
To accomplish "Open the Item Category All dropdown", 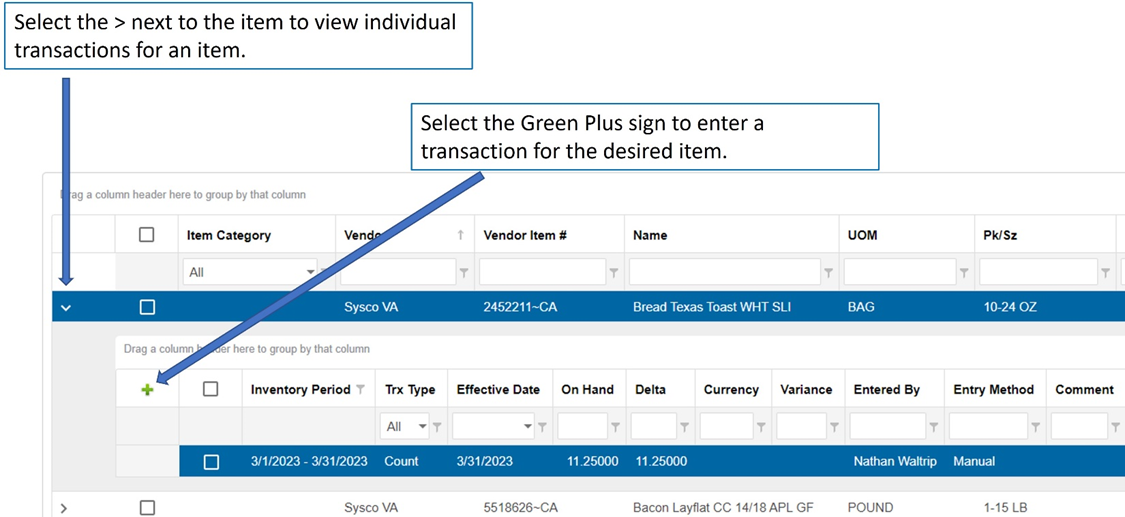I will [x=310, y=272].
